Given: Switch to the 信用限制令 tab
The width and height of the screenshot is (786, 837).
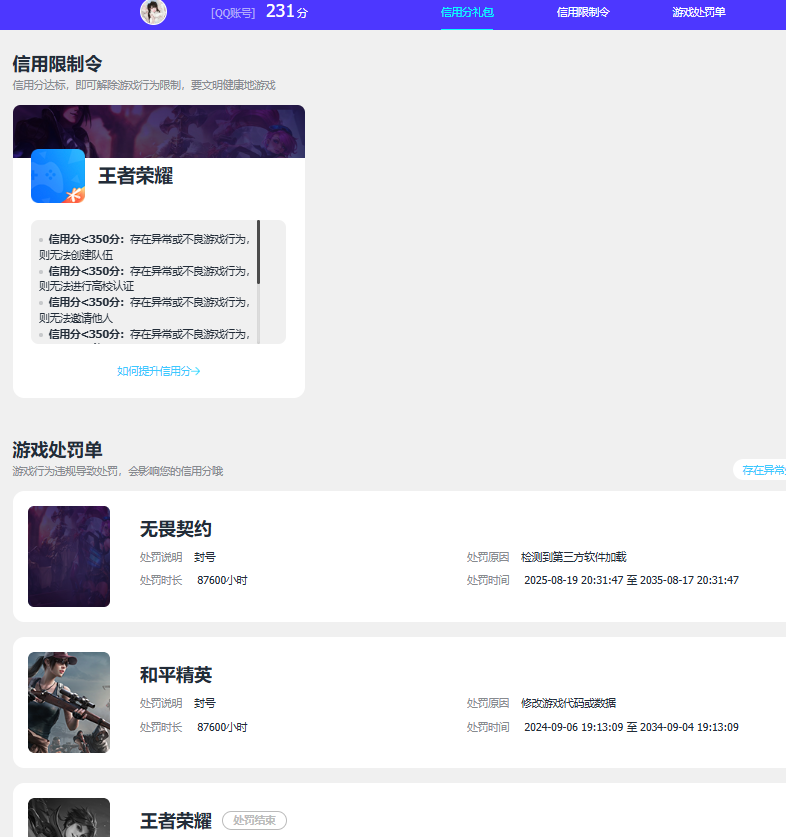Looking at the screenshot, I should (583, 12).
